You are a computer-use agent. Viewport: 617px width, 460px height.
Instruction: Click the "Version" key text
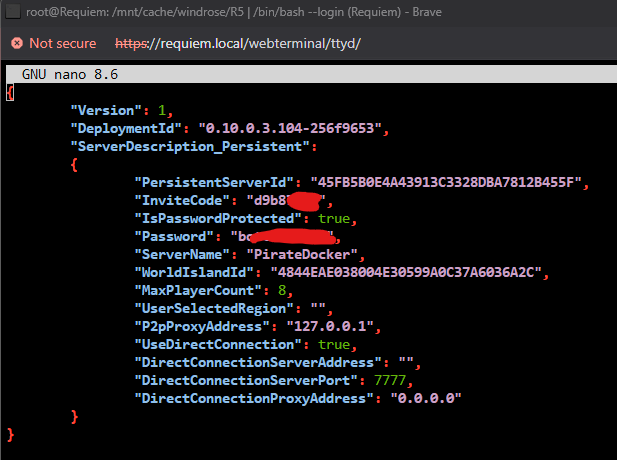tap(106, 111)
